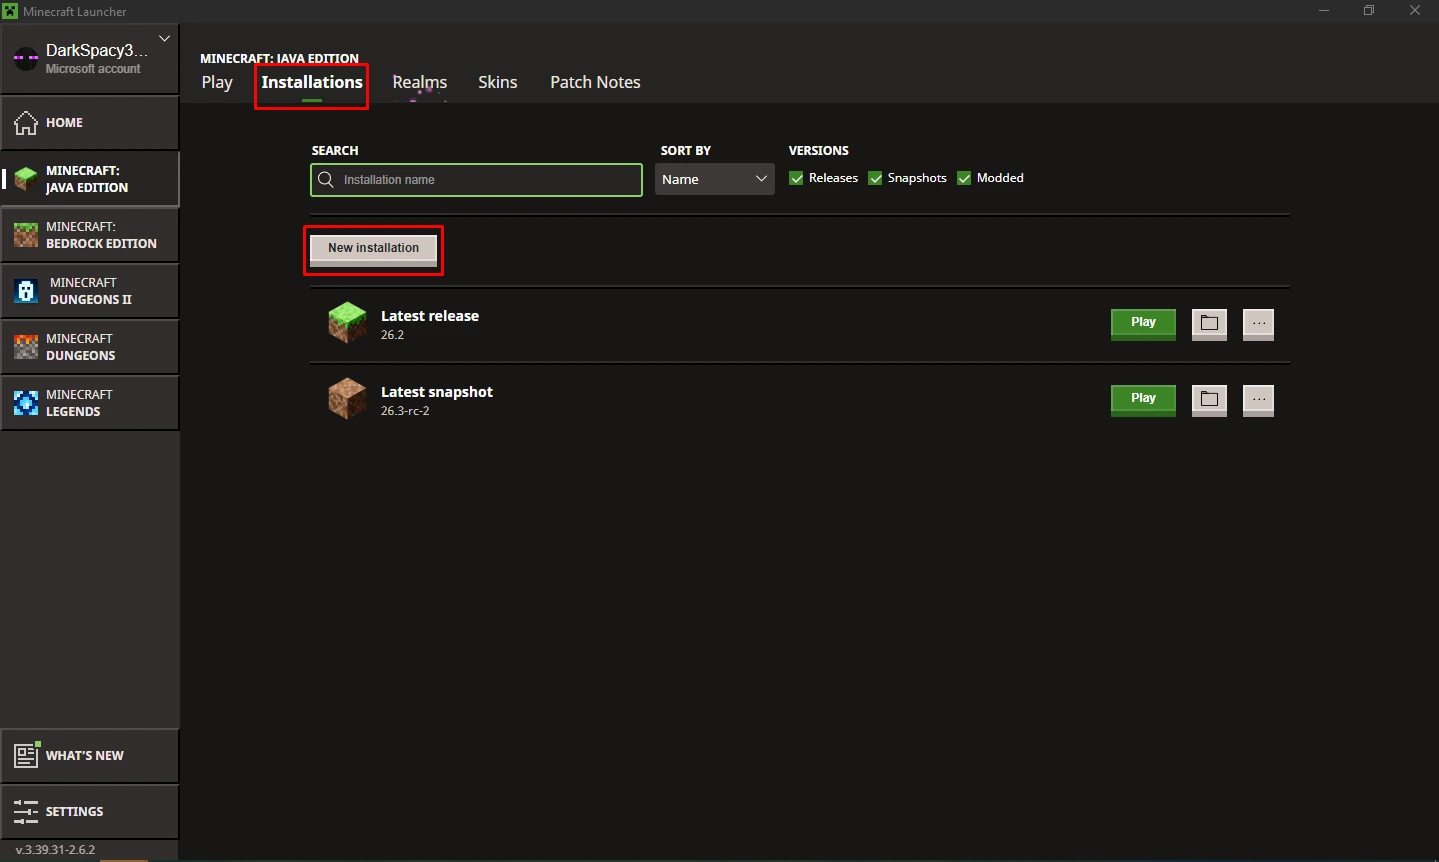Toggle the Modded versions checkbox
The width and height of the screenshot is (1439, 862).
coord(964,178)
